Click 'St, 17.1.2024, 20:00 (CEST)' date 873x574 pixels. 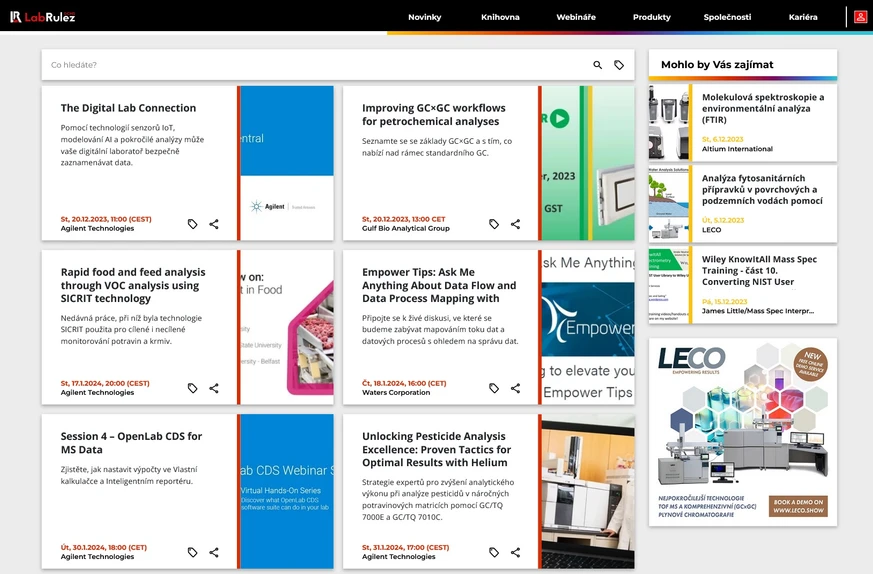click(x=105, y=384)
